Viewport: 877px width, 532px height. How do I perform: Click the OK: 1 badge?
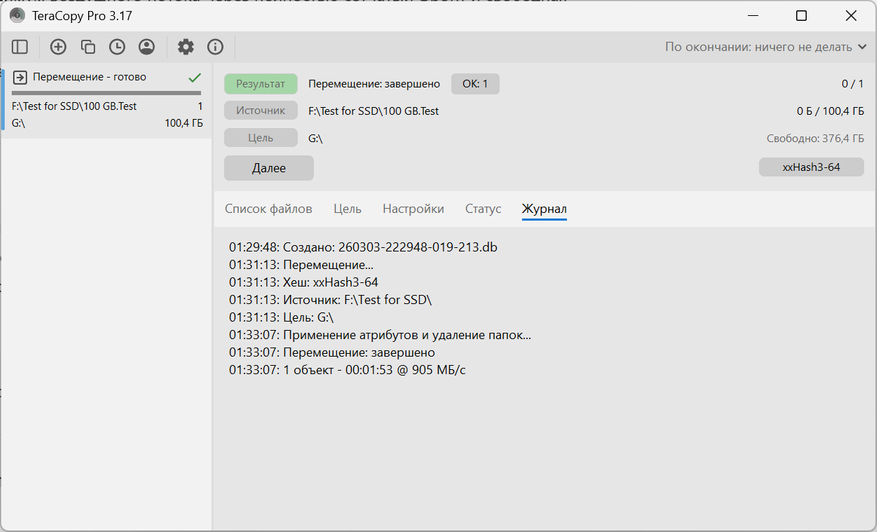(475, 84)
